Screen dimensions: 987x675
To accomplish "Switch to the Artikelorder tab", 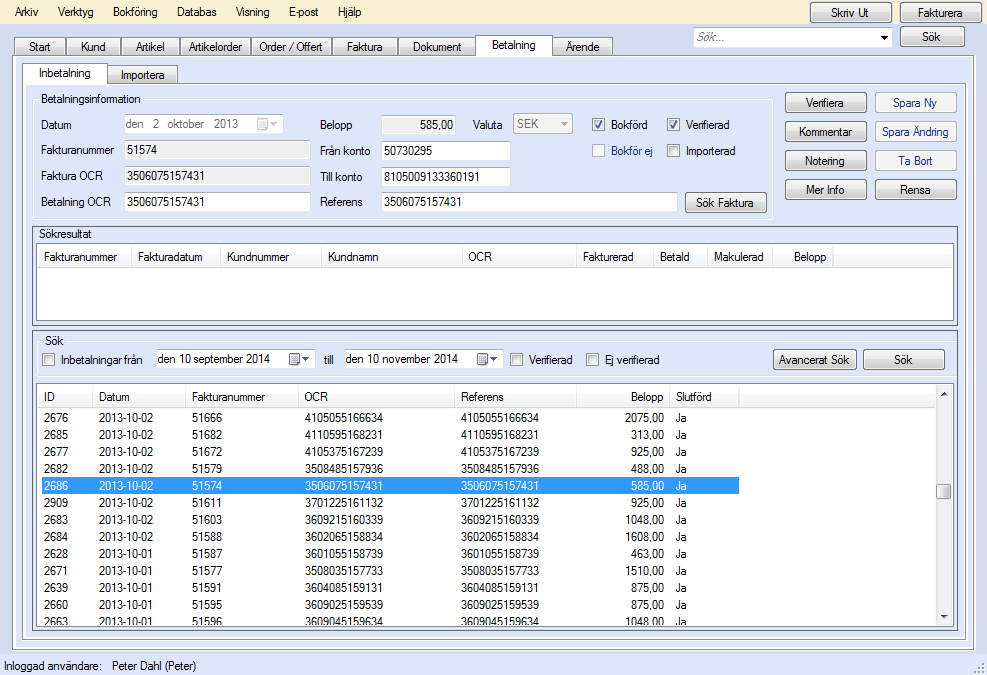I will pos(215,47).
